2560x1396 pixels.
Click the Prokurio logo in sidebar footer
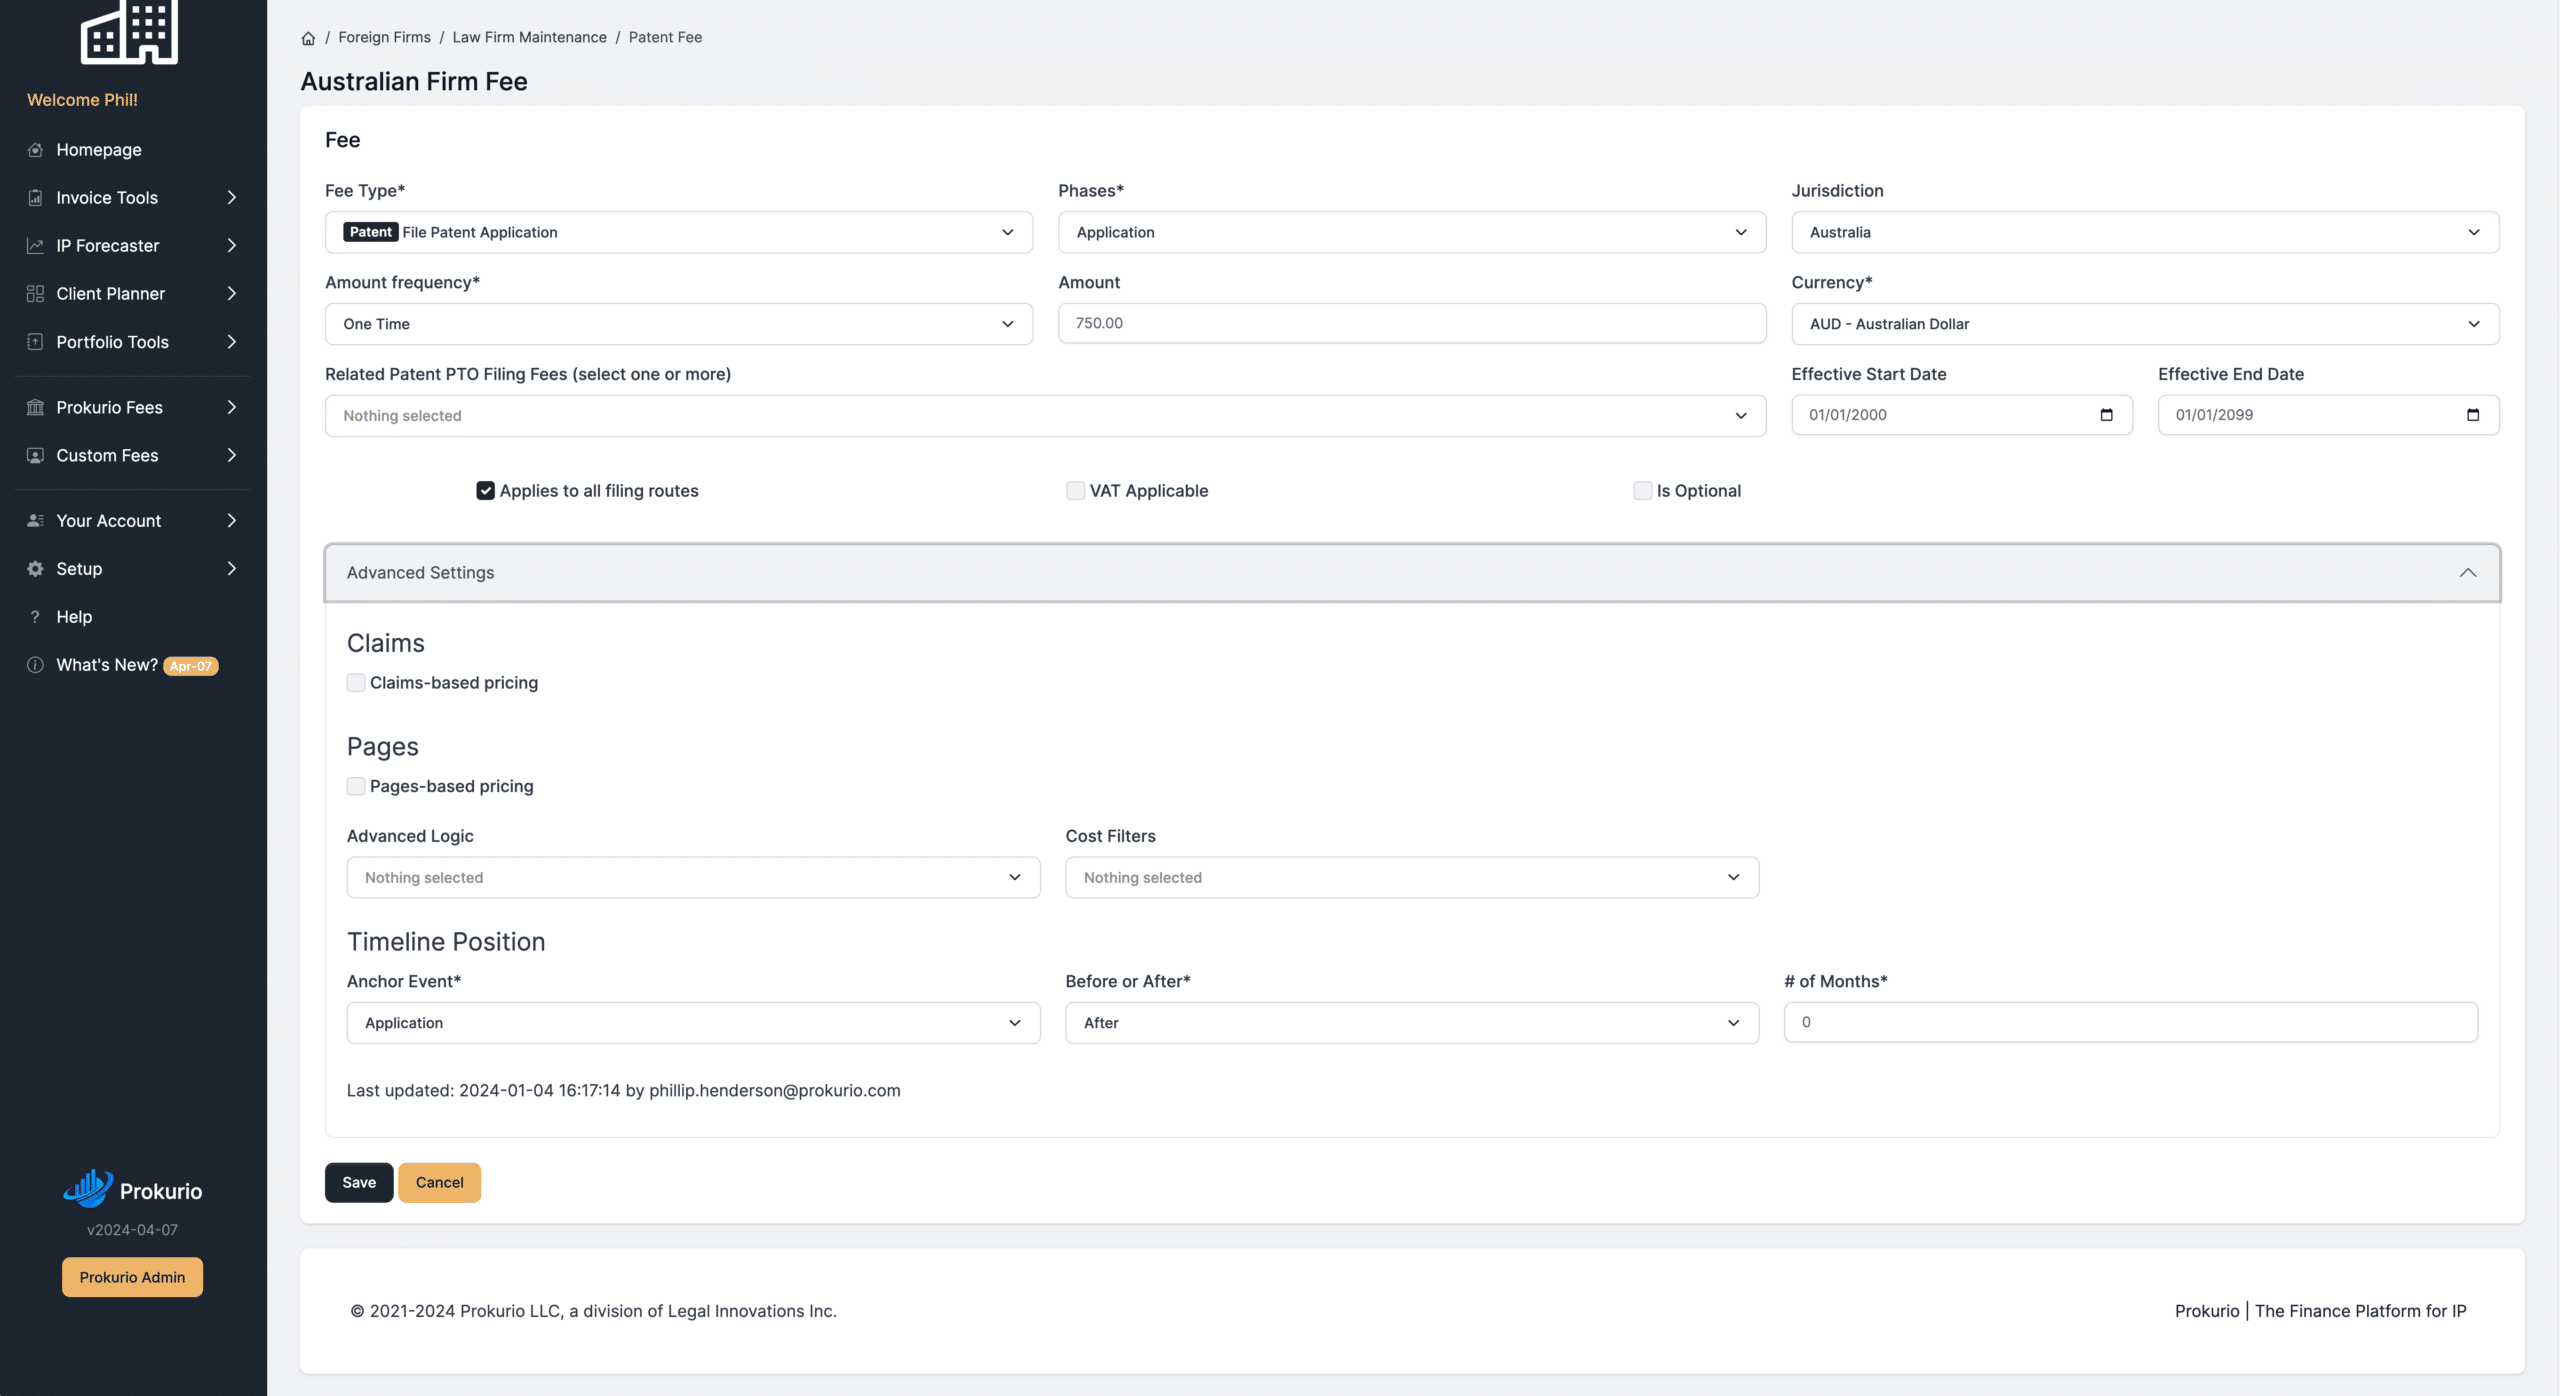pos(132,1189)
